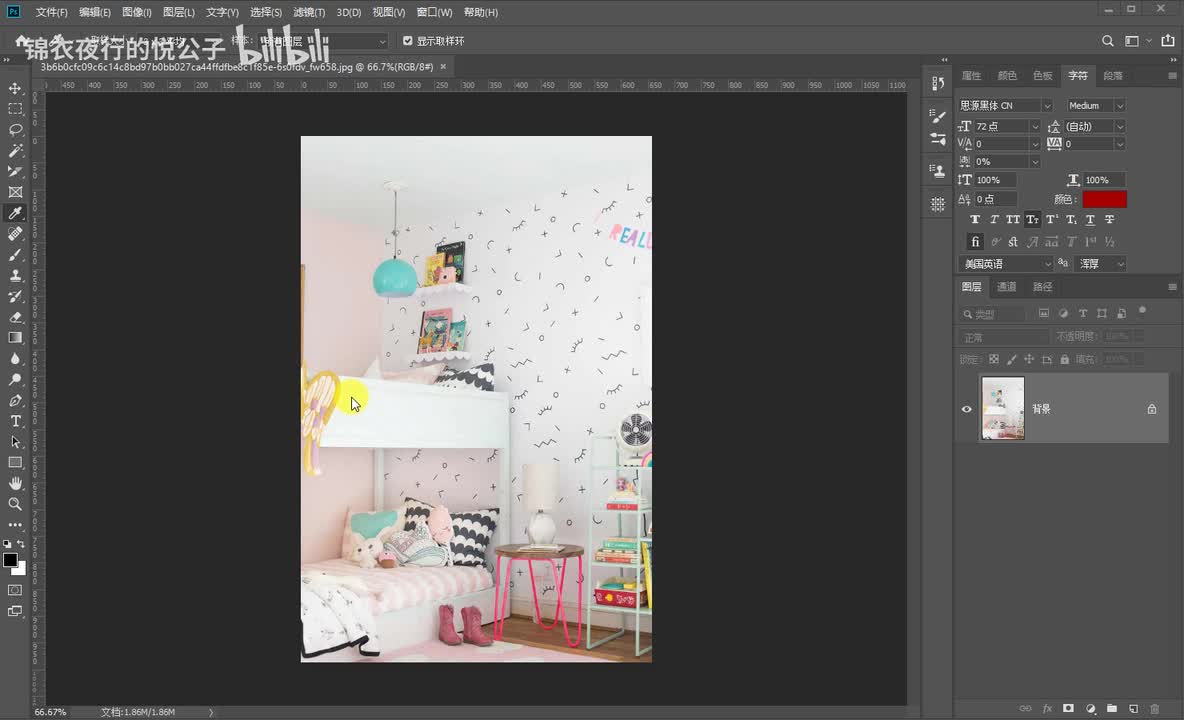Select the Frame tool
1184x720 pixels.
tap(15, 192)
